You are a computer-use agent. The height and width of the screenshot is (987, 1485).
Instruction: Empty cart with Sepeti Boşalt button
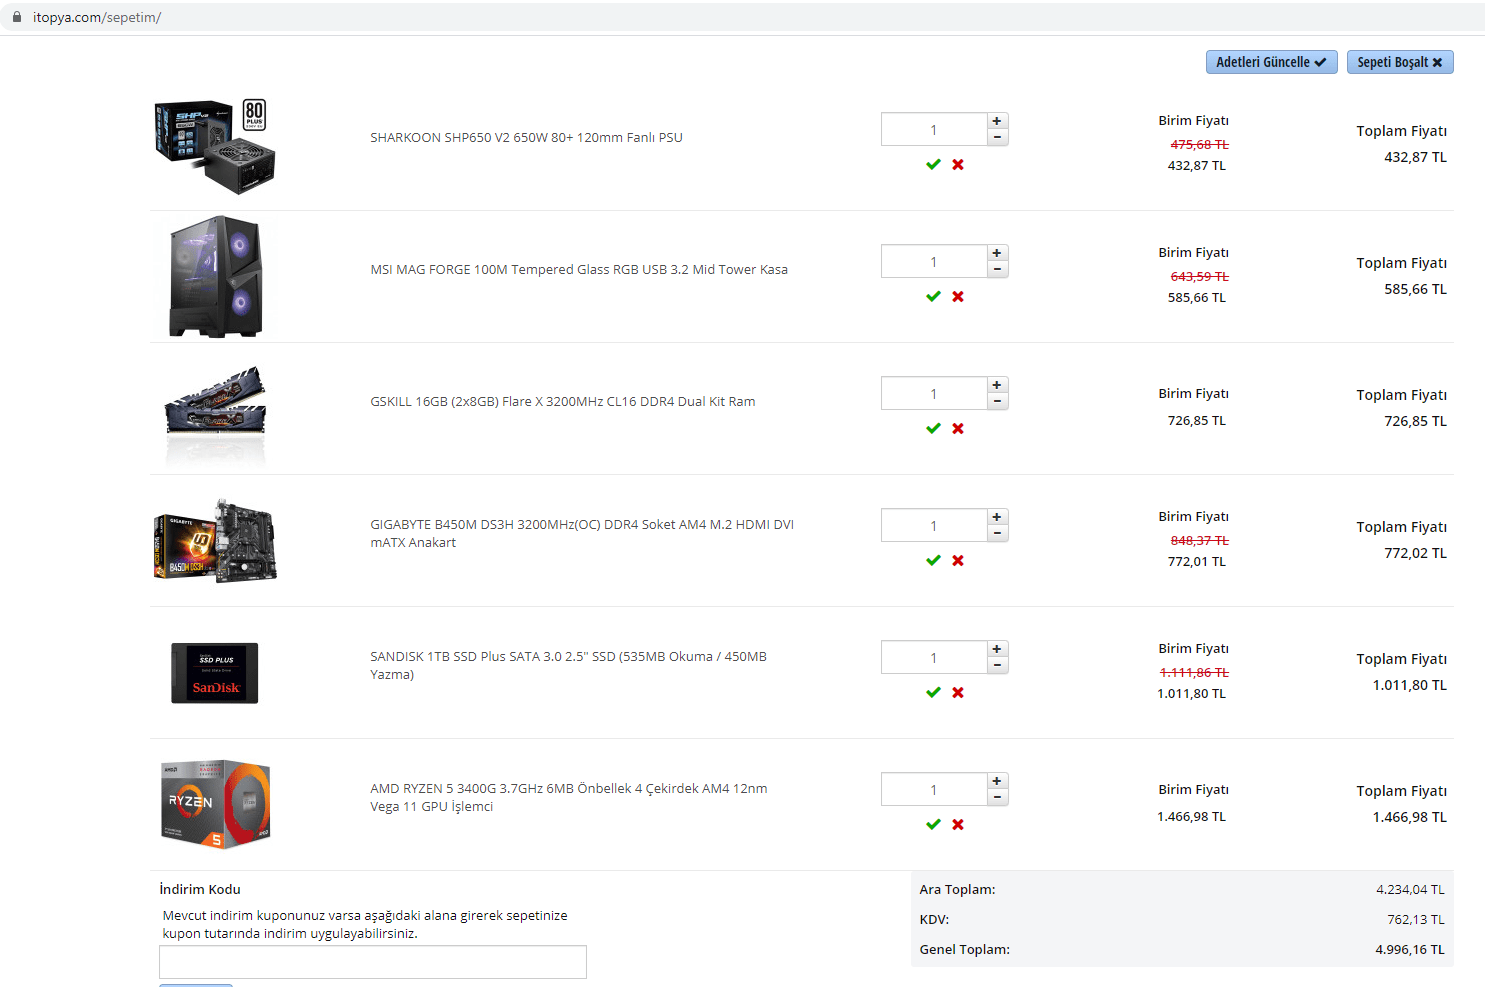coord(1399,62)
